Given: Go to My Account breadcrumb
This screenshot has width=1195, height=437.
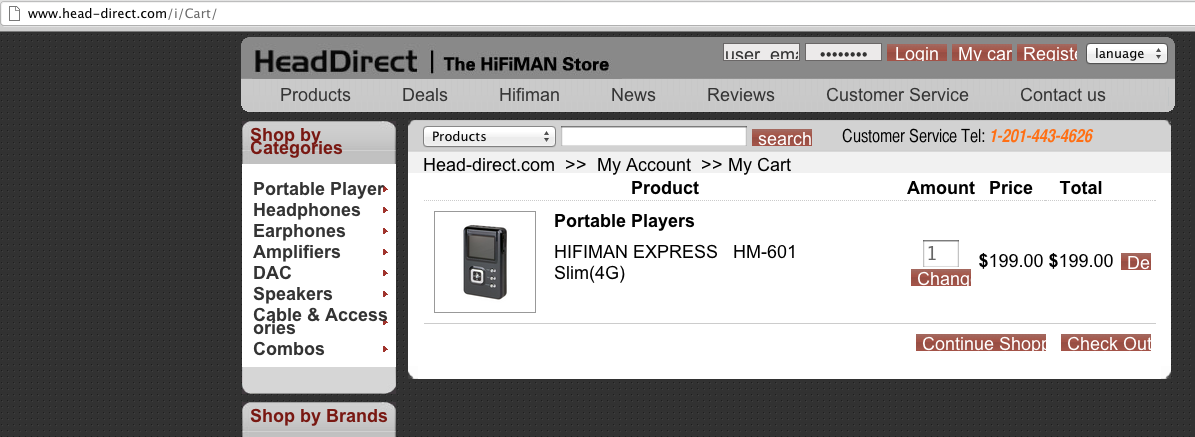Looking at the screenshot, I should pyautogui.click(x=643, y=165).
